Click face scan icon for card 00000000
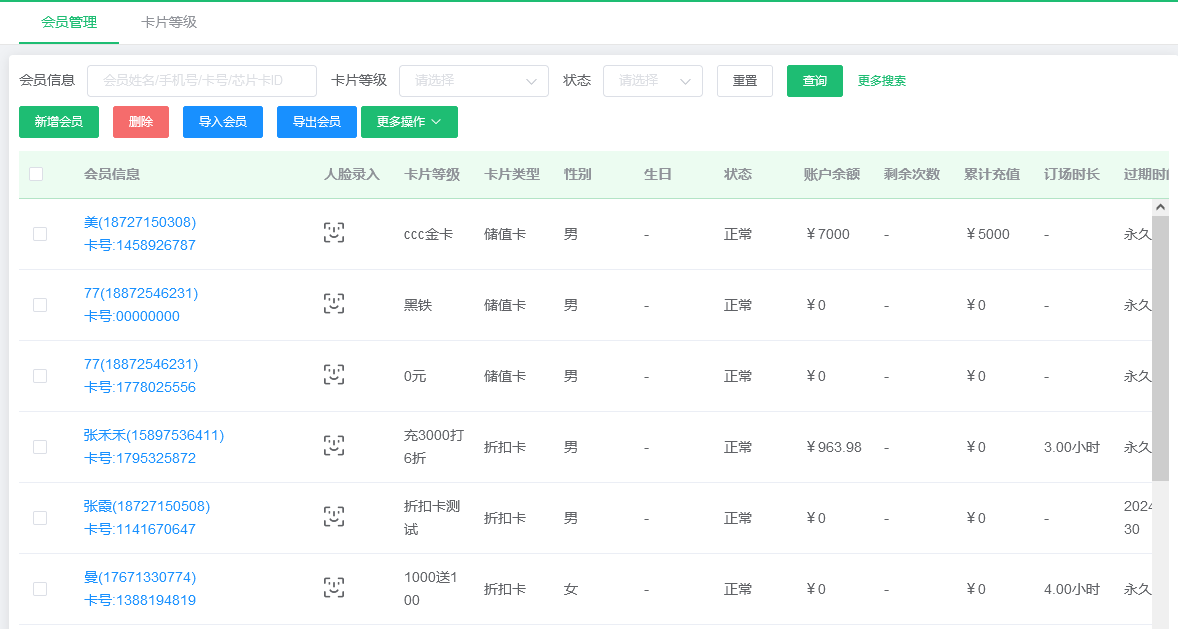Image resolution: width=1178 pixels, height=629 pixels. (x=334, y=304)
